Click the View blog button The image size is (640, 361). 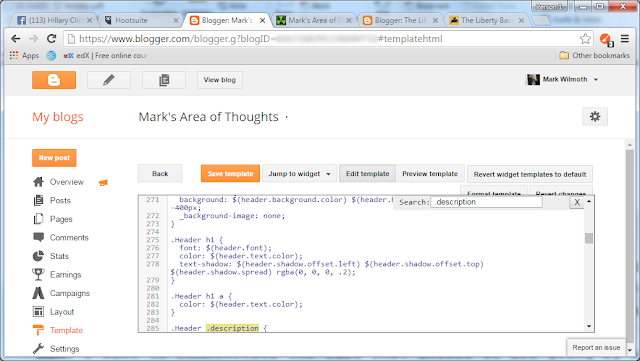coord(220,80)
